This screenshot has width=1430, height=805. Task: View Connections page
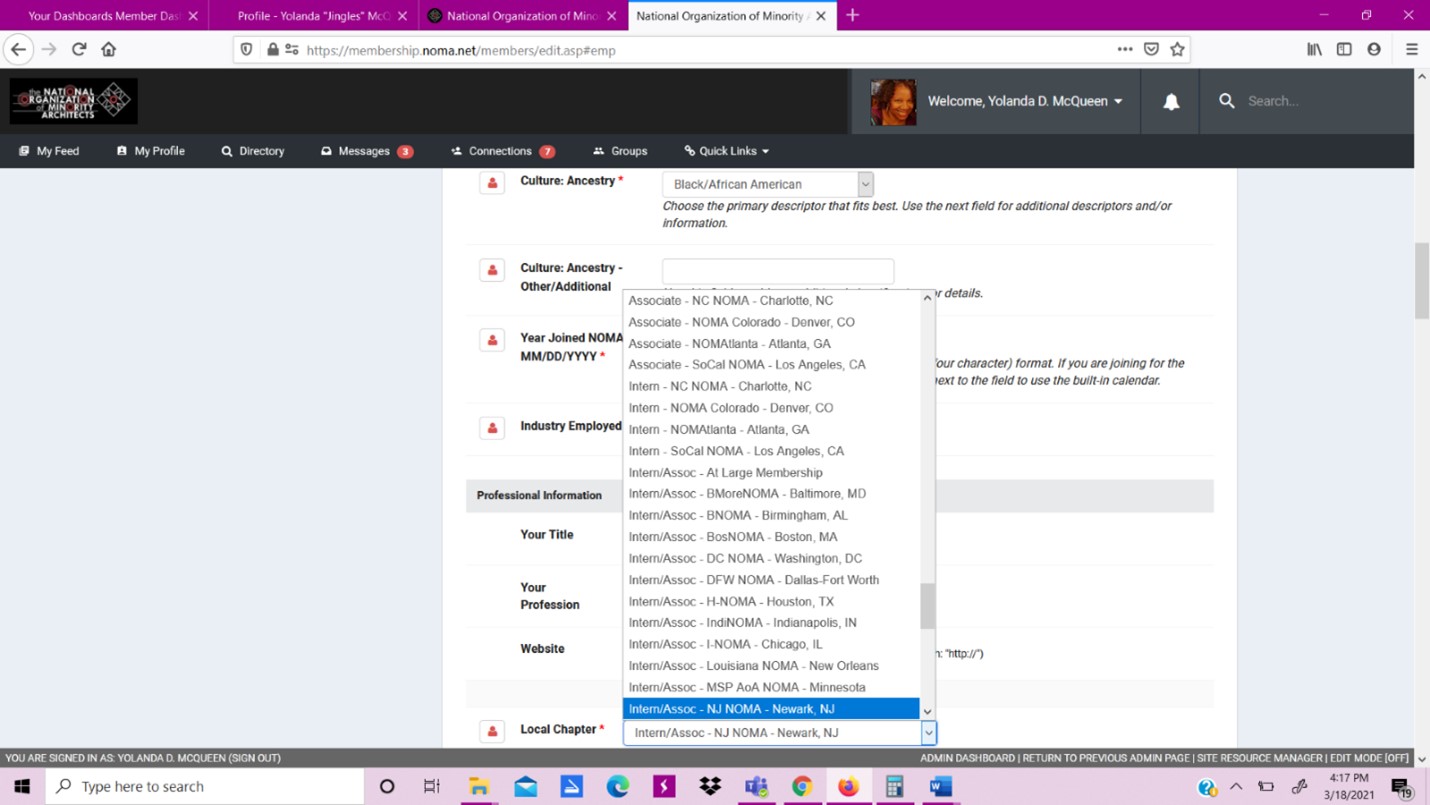click(x=502, y=151)
